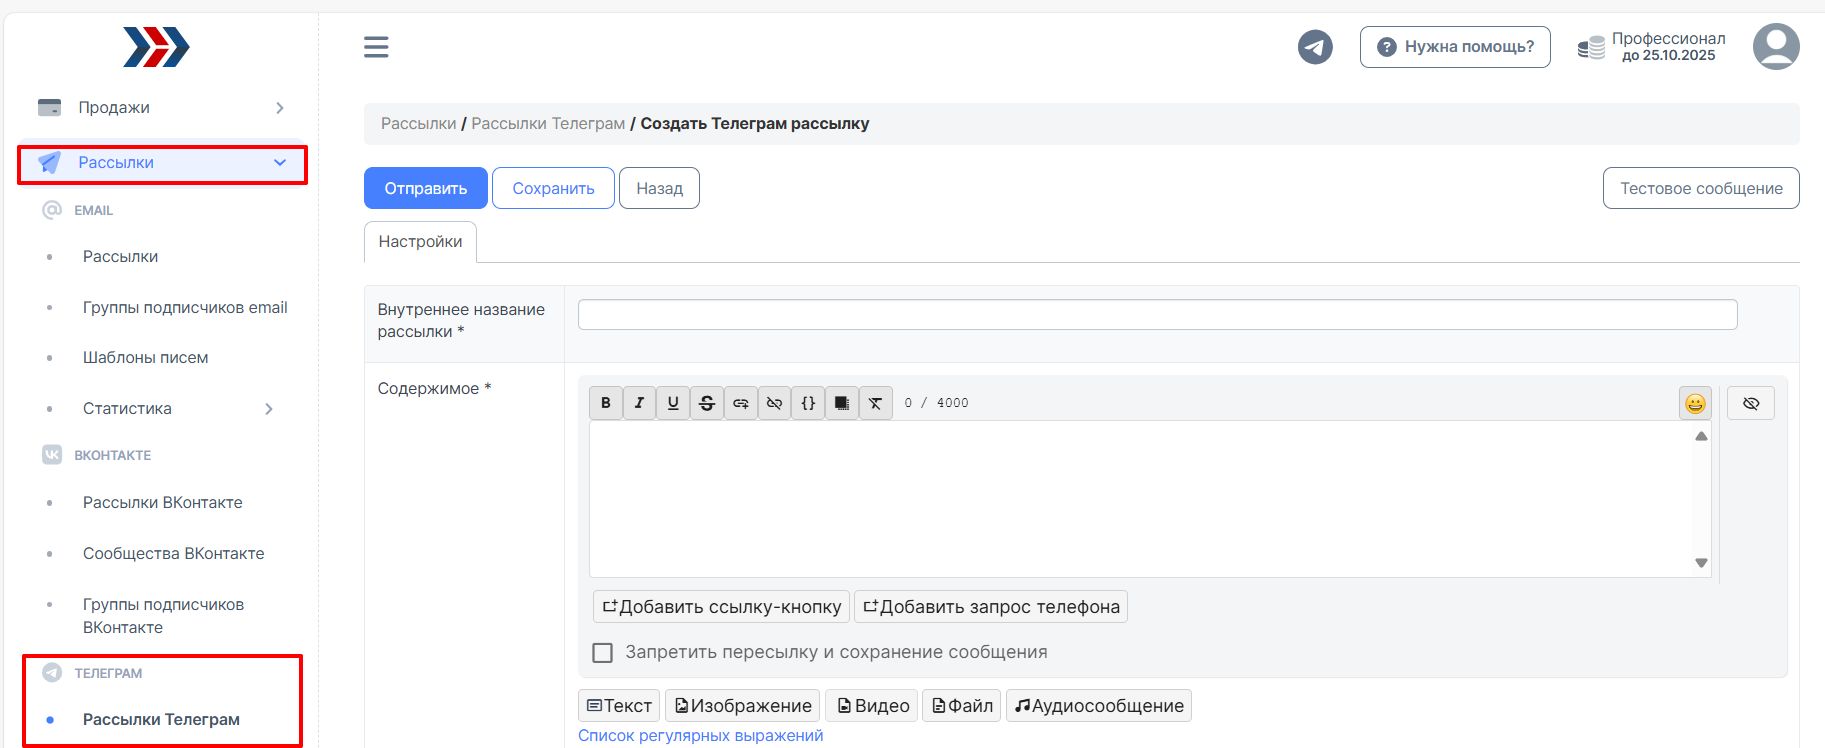Click the Отправить button

point(426,188)
